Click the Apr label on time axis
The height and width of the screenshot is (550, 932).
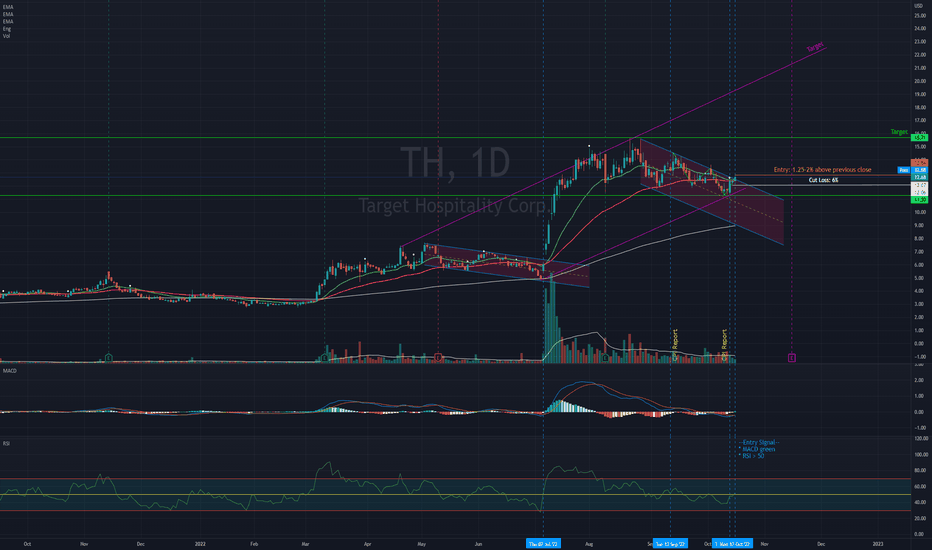tap(367, 543)
